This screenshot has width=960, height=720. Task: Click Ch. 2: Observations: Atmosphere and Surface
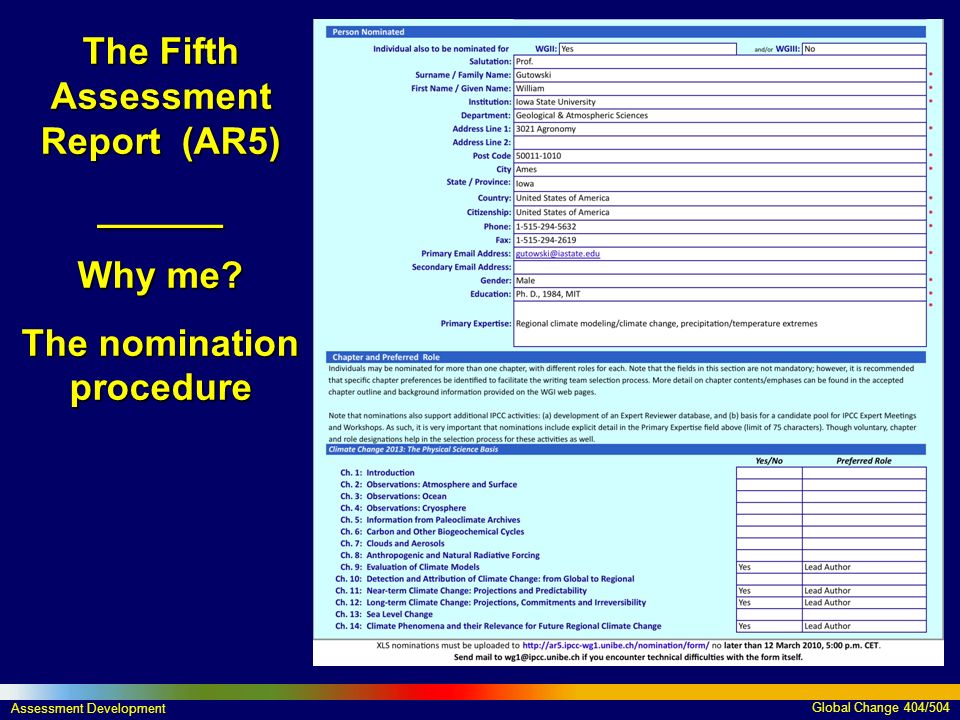(x=429, y=484)
